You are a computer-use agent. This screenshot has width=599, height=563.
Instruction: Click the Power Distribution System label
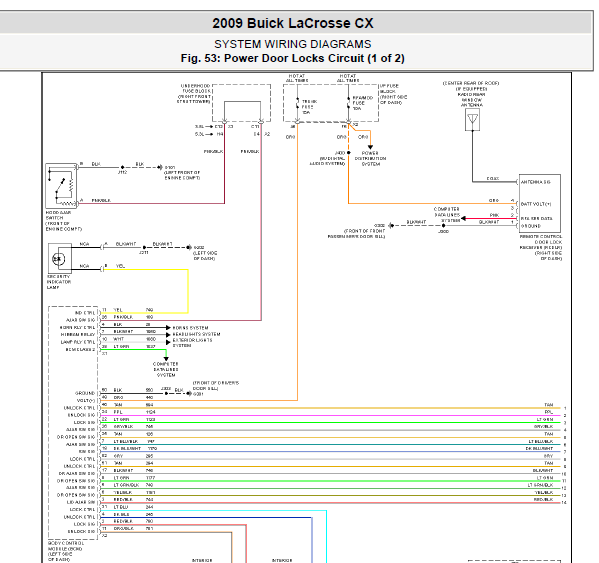click(370, 159)
